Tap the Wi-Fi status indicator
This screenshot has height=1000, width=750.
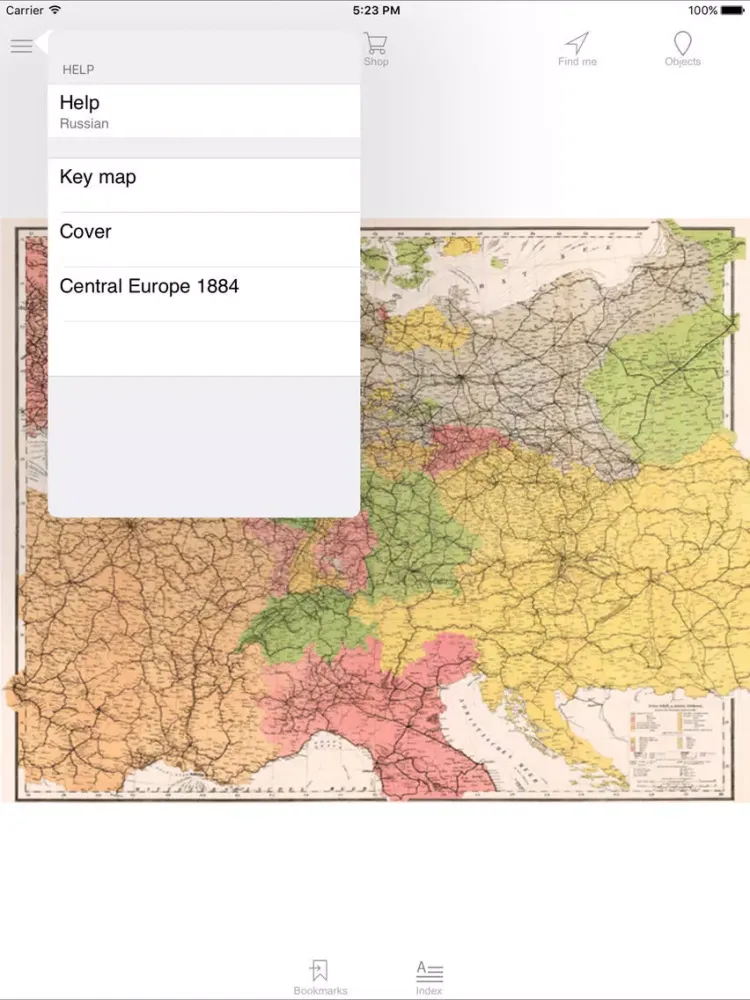(55, 10)
